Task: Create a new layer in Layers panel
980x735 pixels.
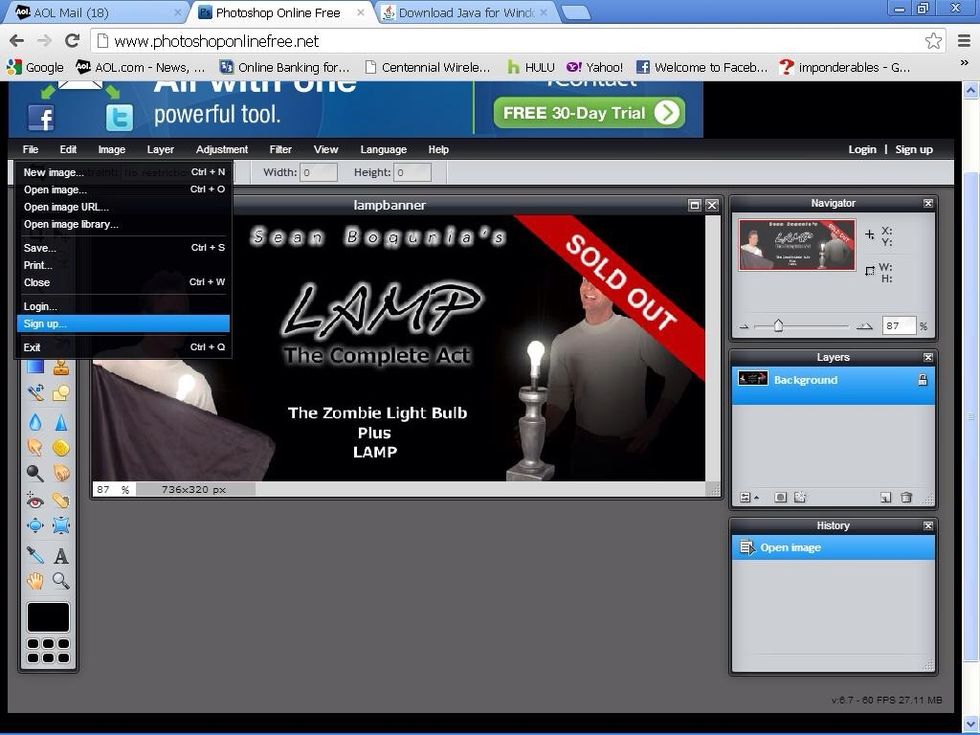Action: tap(886, 498)
